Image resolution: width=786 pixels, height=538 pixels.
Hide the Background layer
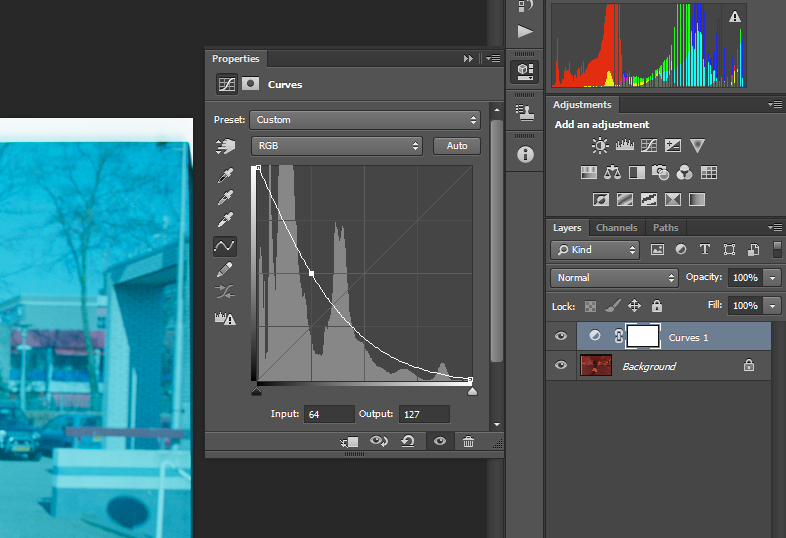click(x=561, y=366)
